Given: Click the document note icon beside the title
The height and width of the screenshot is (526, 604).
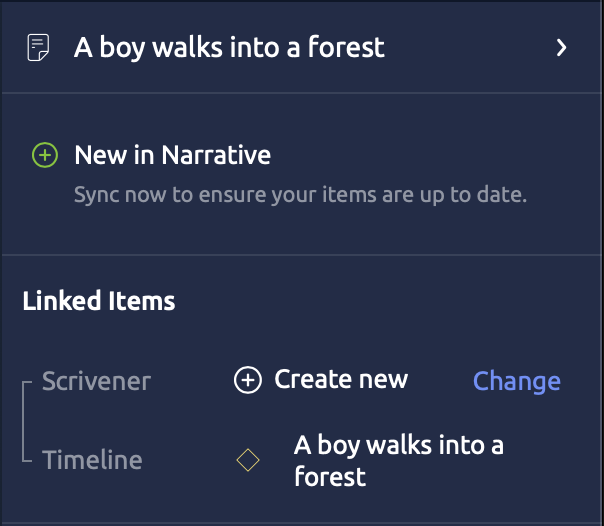Looking at the screenshot, I should [x=39, y=47].
